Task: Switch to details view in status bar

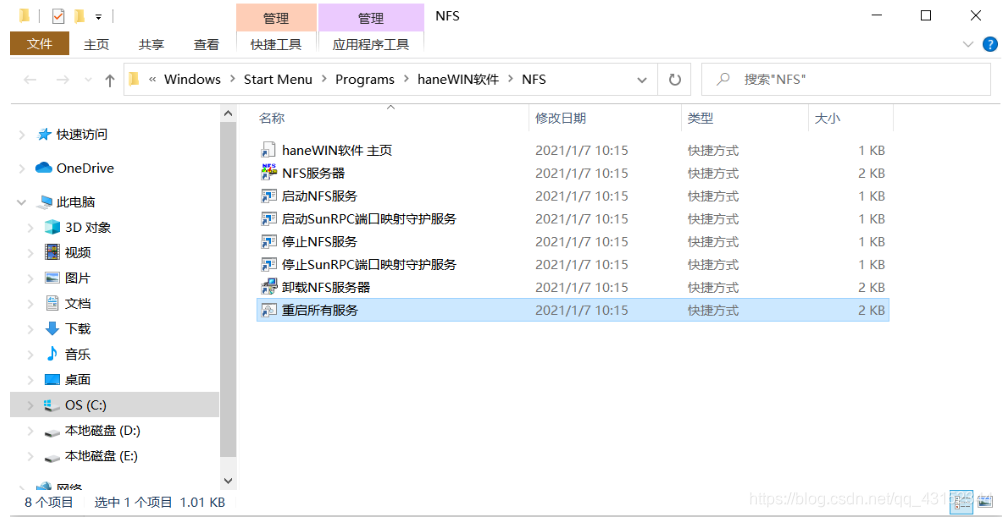Action: pyautogui.click(x=959, y=503)
